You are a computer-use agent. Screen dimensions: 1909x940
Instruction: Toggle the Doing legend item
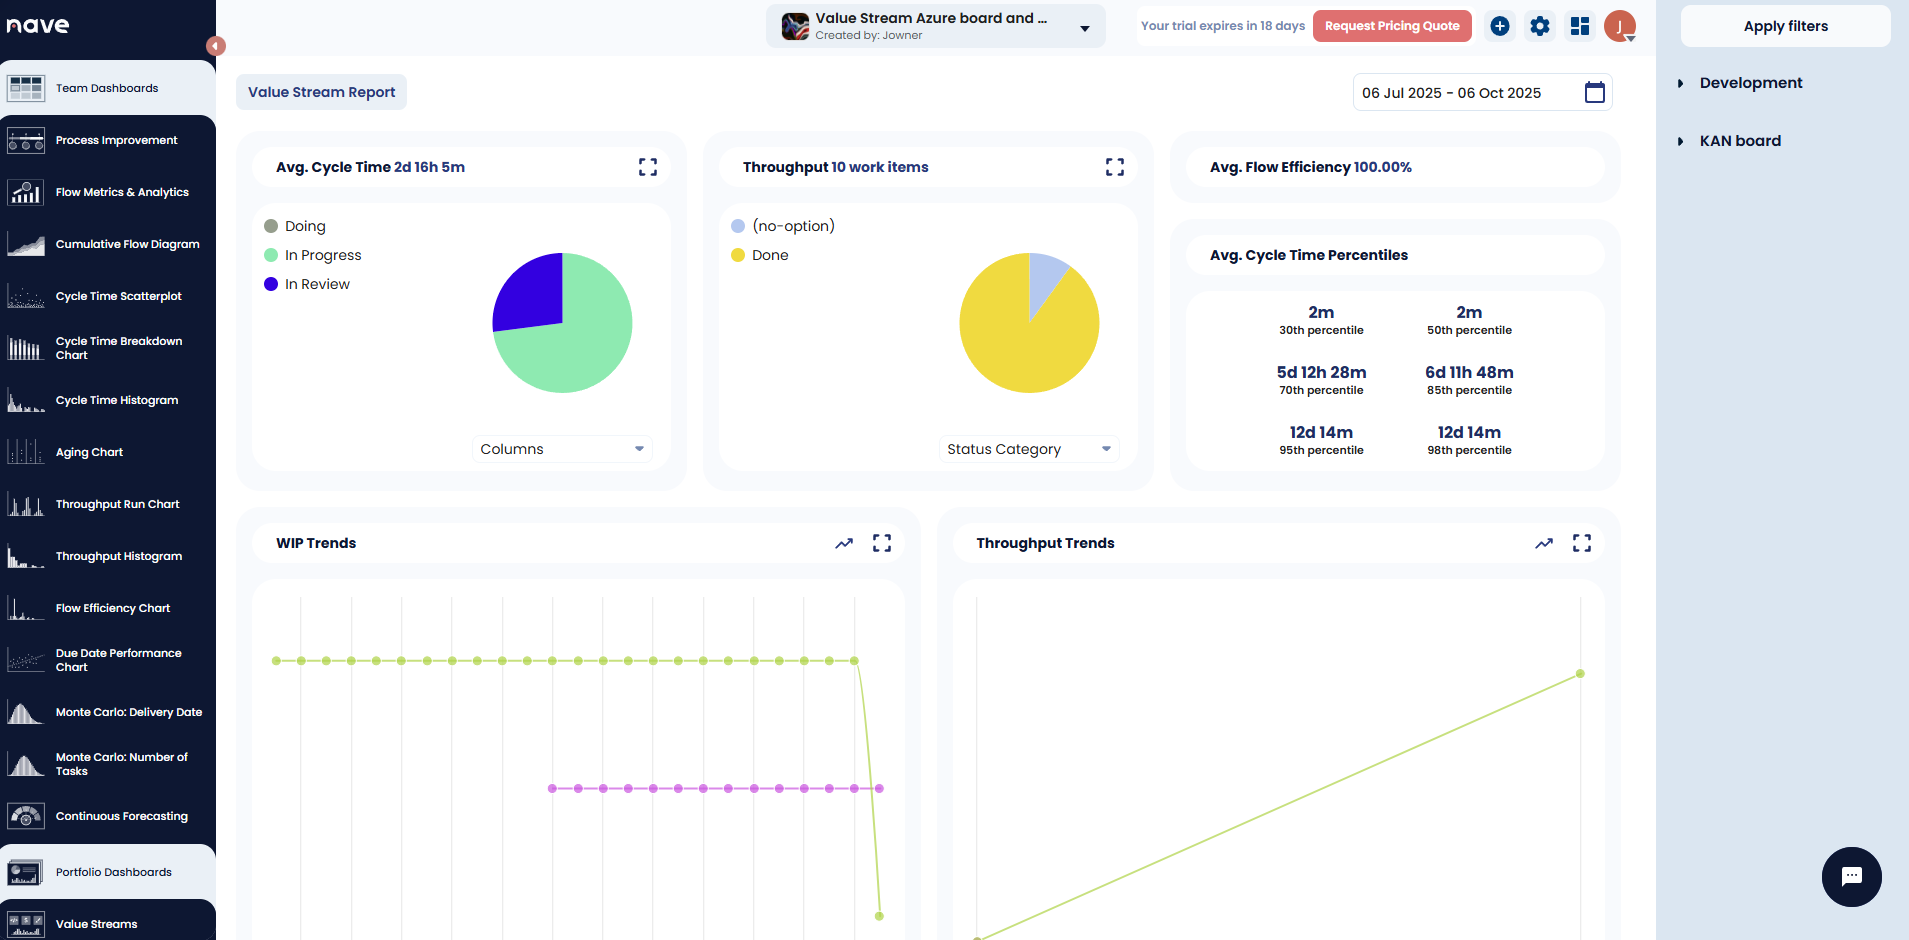pos(304,226)
